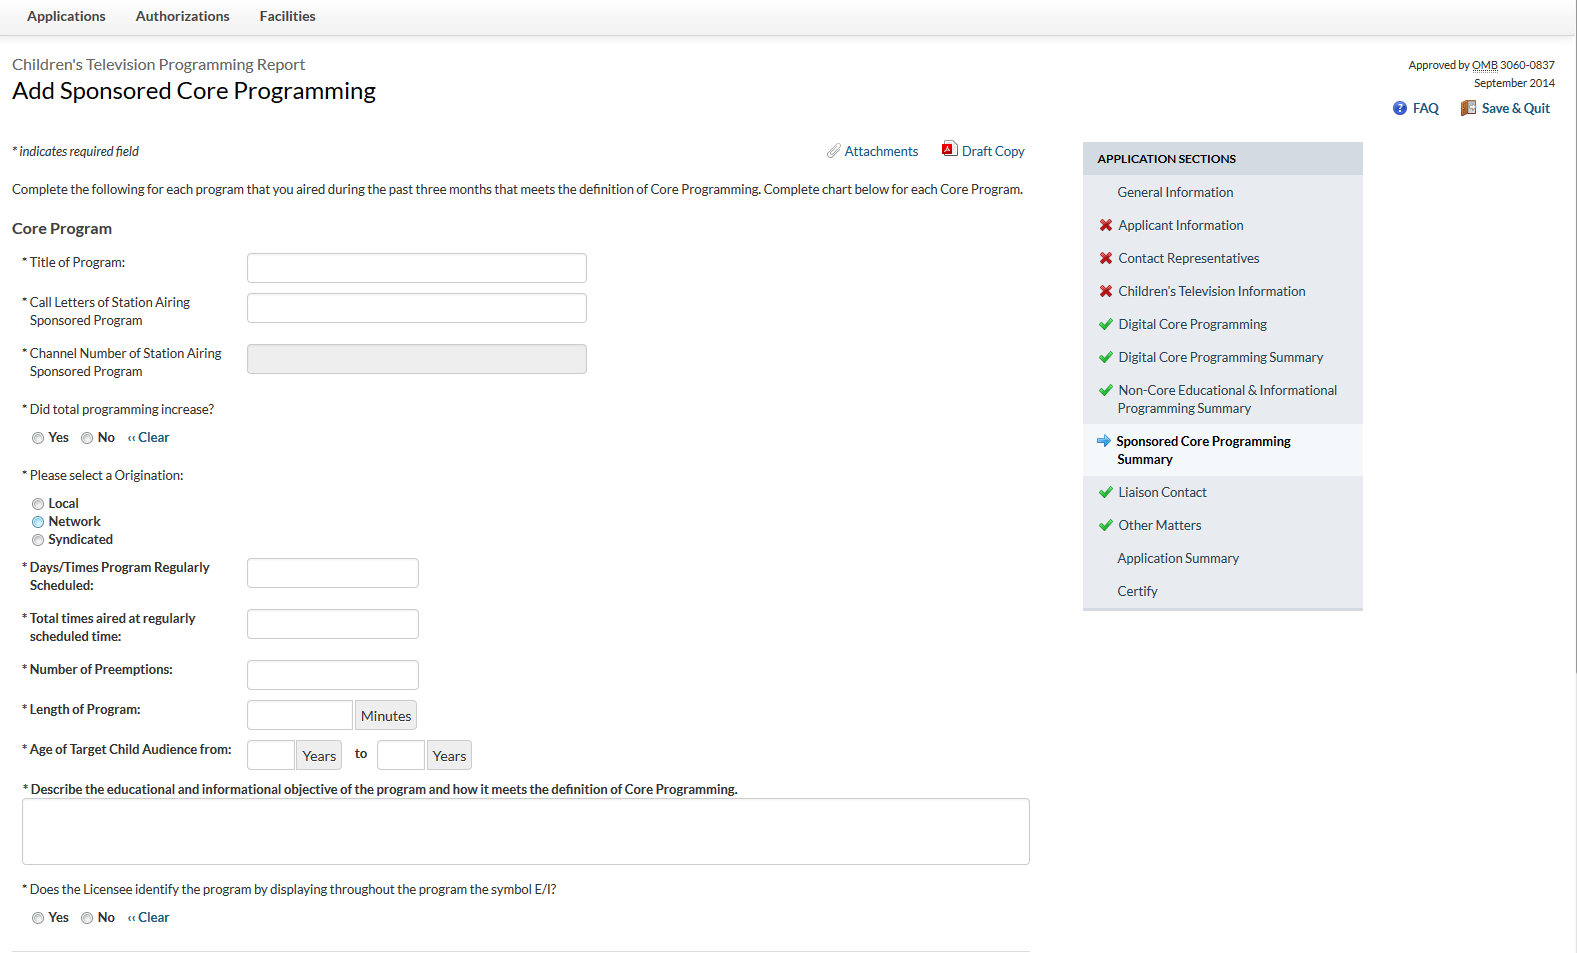
Task: Click the Draft Copy PDF icon
Action: coord(949,149)
